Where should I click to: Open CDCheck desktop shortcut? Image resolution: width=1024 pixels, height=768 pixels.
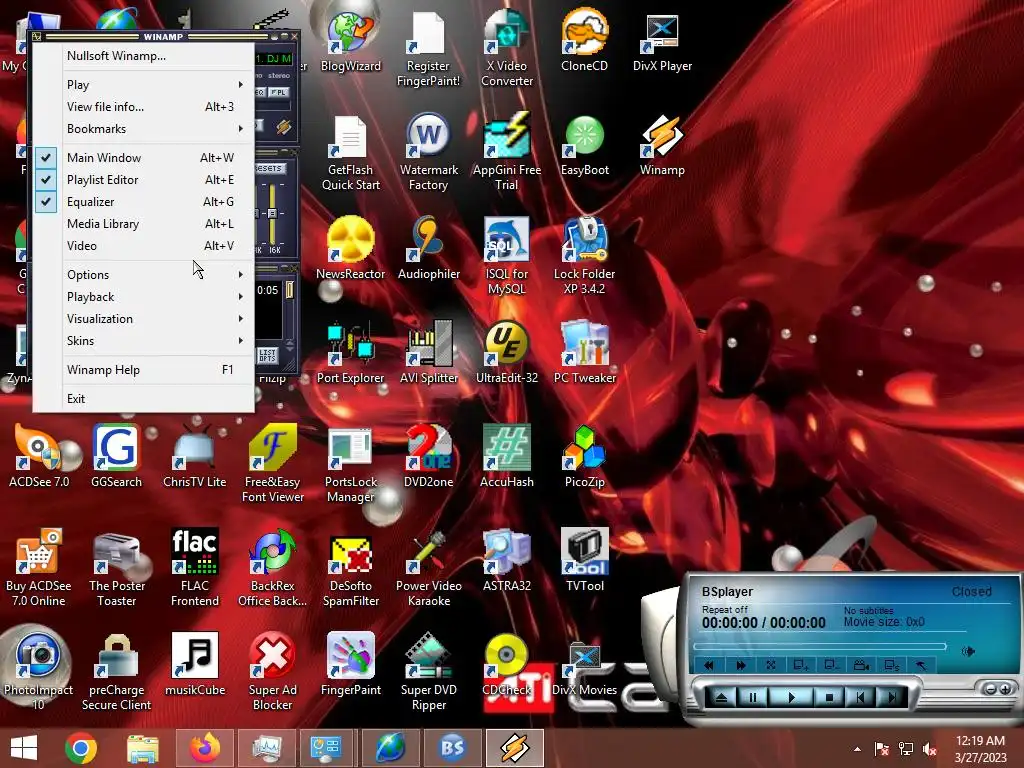pos(507,666)
